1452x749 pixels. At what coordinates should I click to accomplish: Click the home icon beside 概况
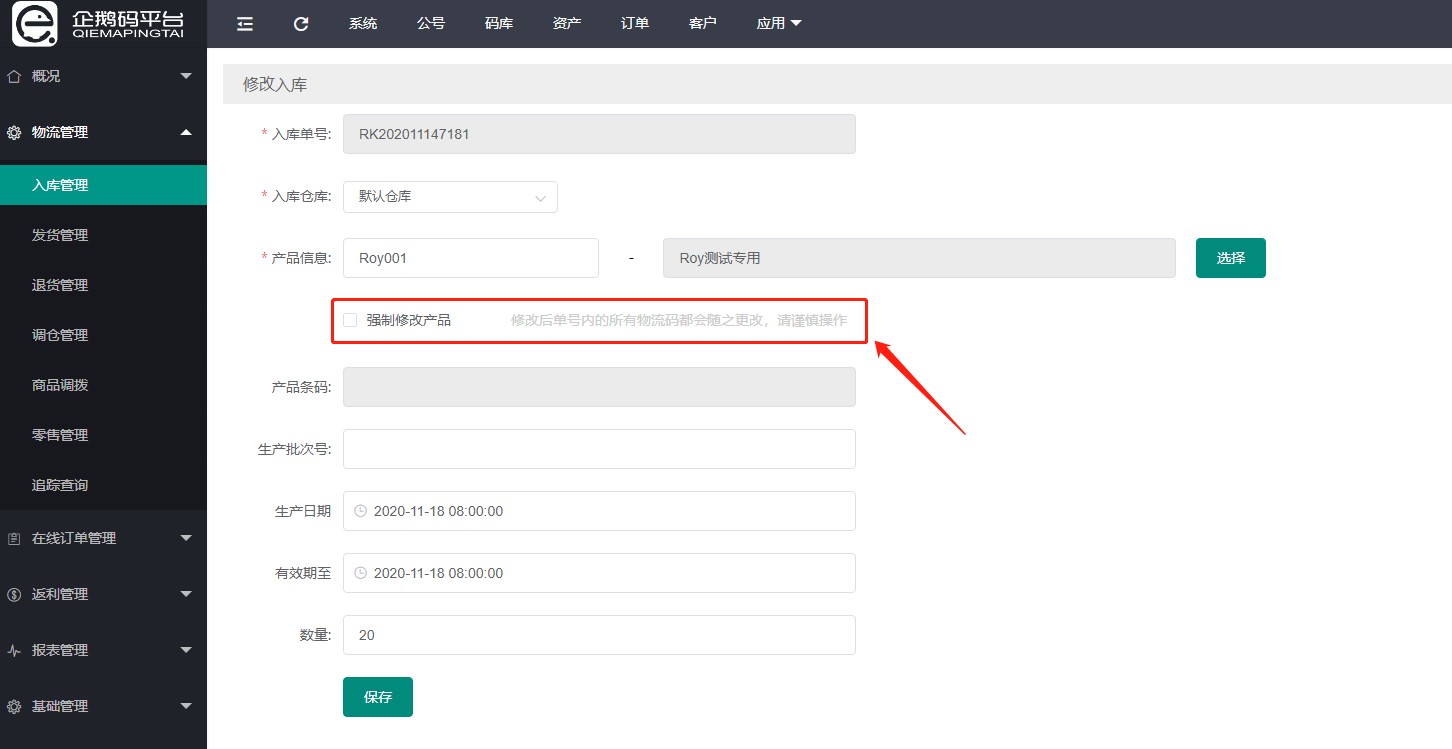[x=14, y=76]
